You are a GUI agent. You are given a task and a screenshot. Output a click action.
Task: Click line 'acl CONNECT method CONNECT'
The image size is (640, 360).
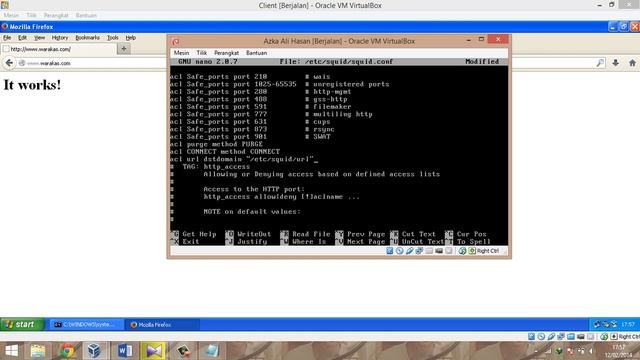pos(225,151)
